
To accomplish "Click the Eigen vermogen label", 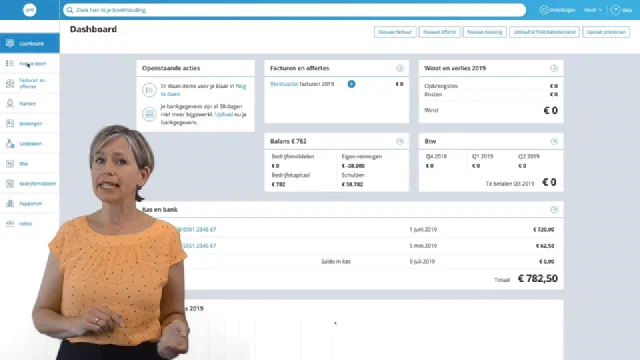I will coord(362,156).
